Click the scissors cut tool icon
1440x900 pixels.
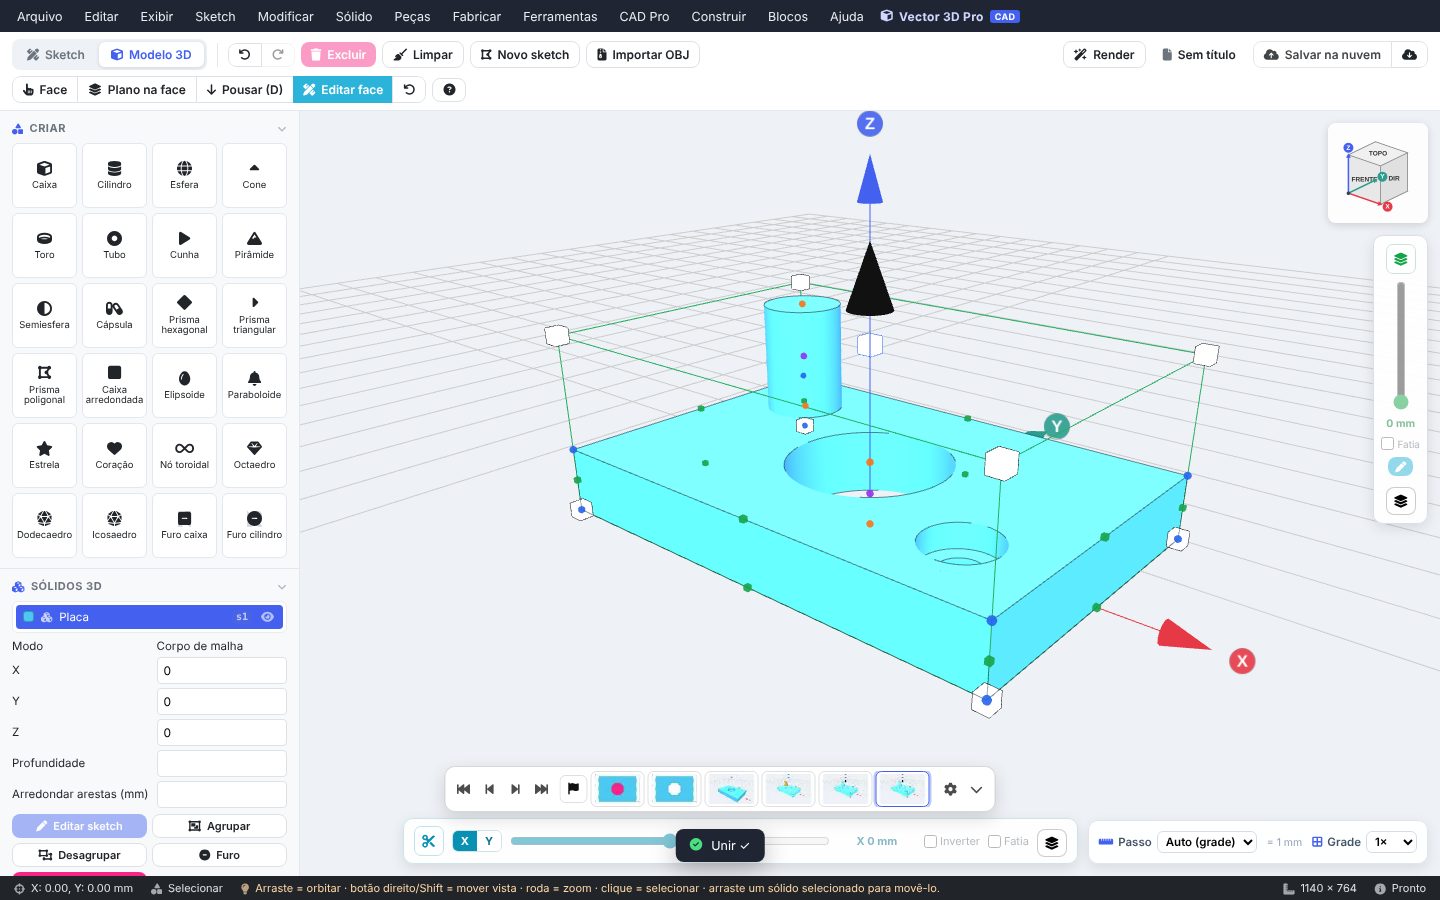[x=428, y=842]
